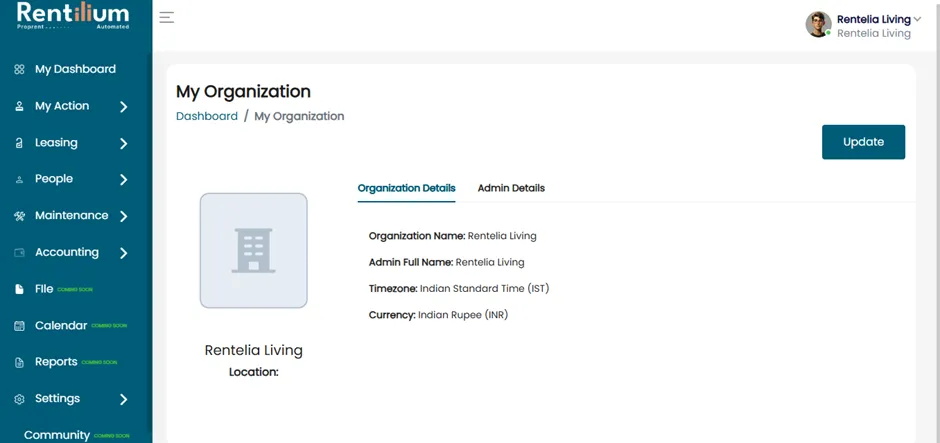Click the user avatar photo
This screenshot has height=443, width=940.
coord(818,25)
